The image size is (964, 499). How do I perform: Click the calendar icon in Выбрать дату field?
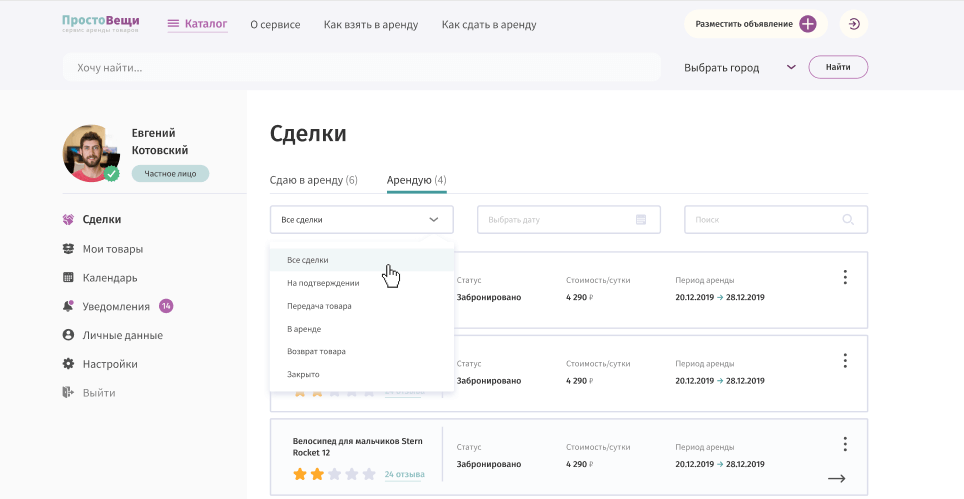coord(641,219)
